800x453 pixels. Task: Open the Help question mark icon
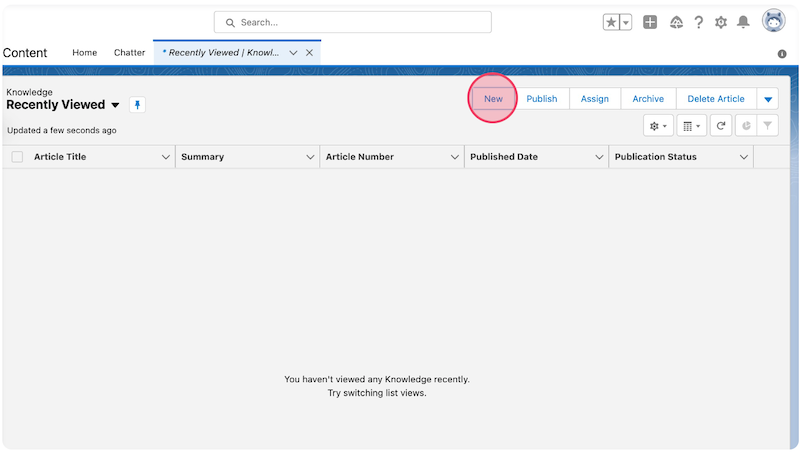click(698, 22)
